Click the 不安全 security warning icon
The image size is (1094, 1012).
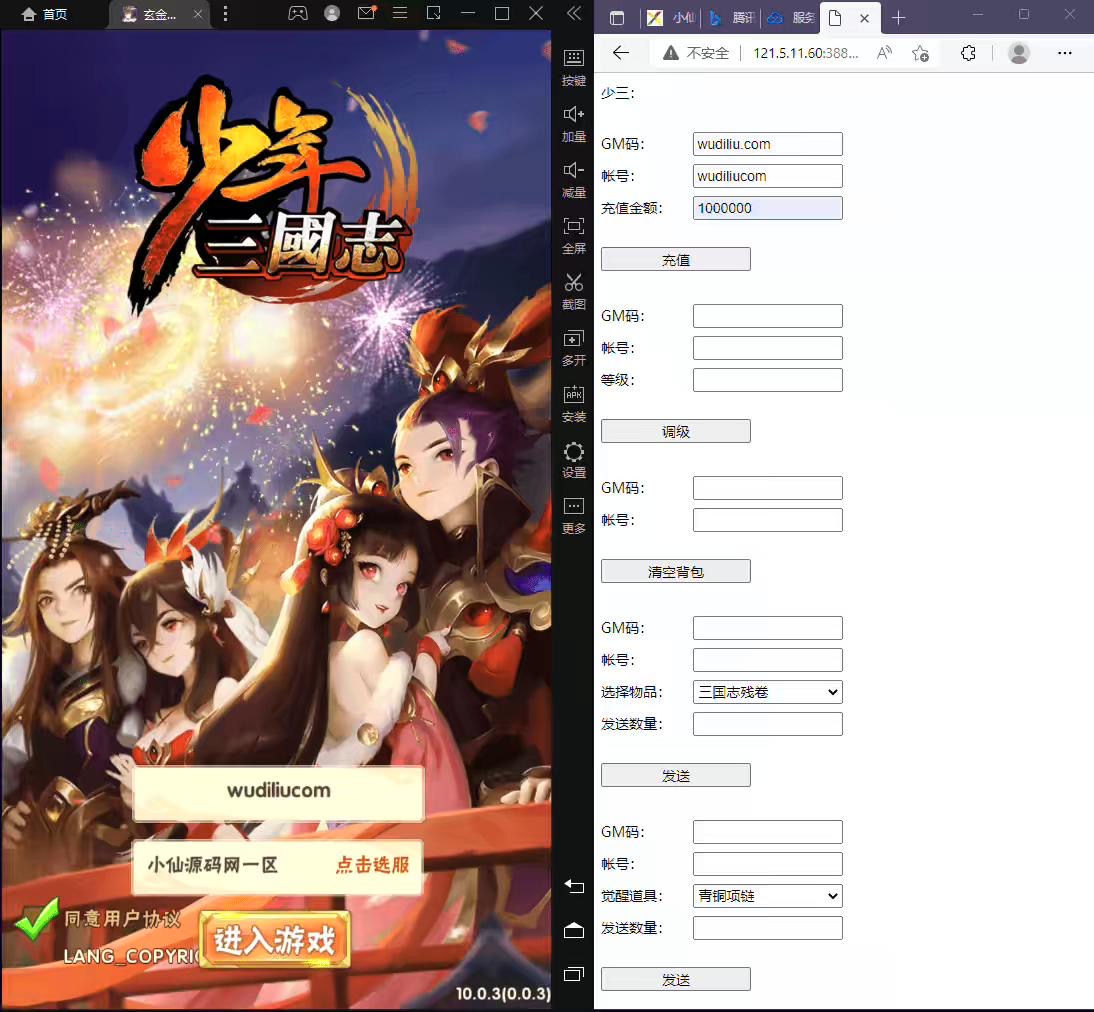click(670, 53)
